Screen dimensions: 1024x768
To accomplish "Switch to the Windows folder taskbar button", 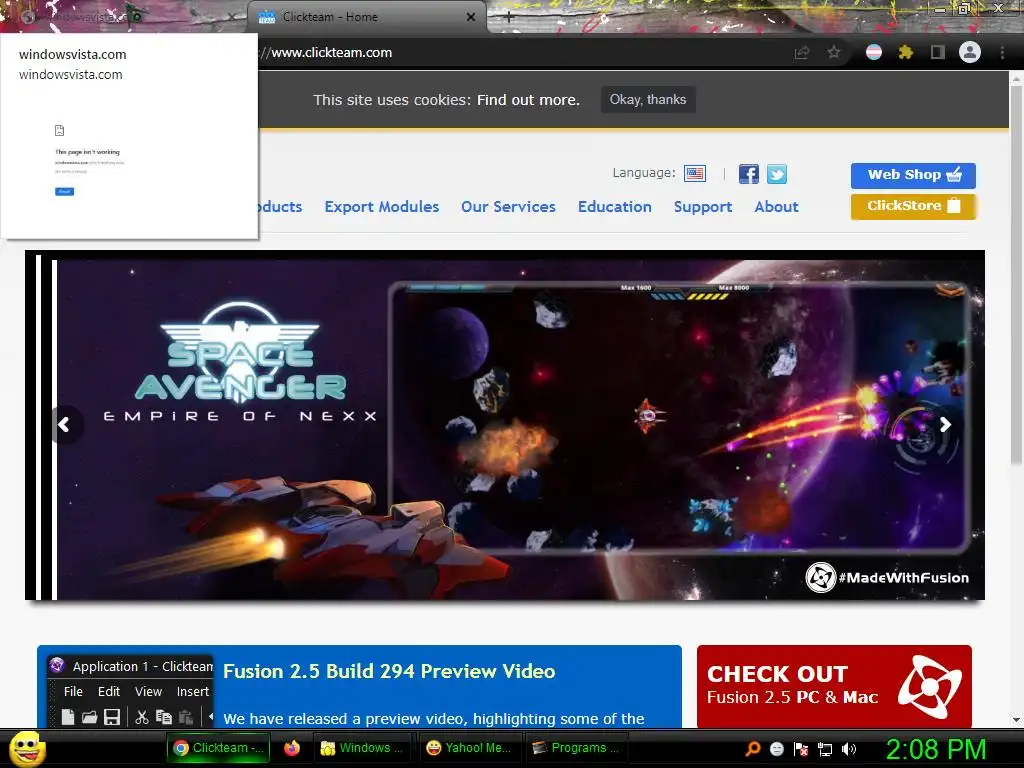I will coord(364,748).
